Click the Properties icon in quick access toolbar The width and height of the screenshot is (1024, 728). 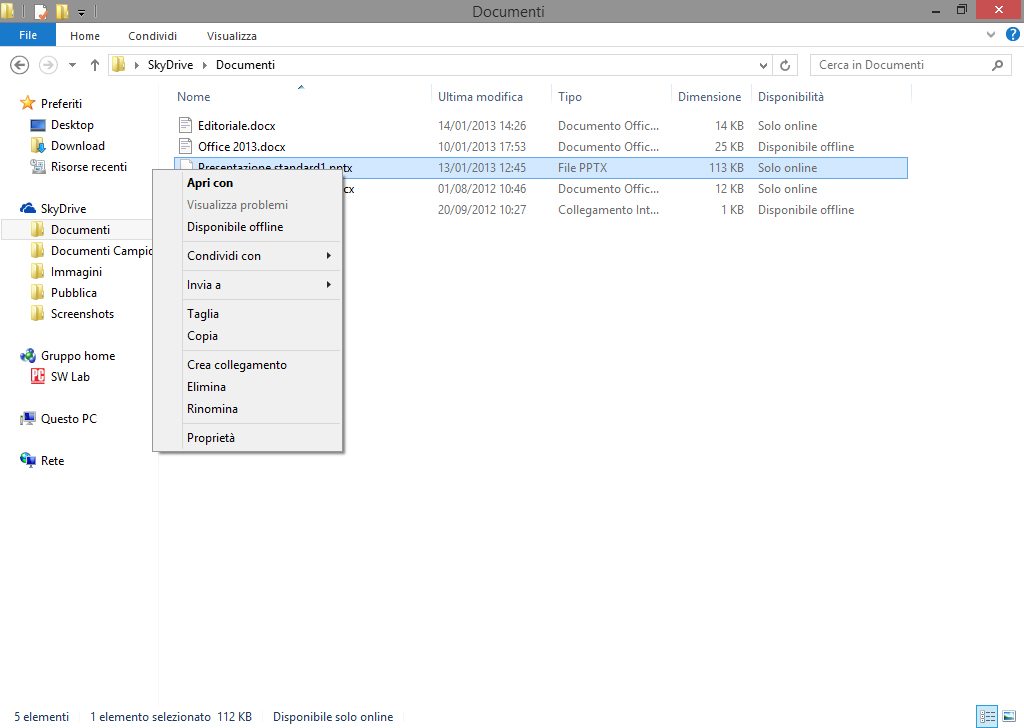pyautogui.click(x=41, y=12)
